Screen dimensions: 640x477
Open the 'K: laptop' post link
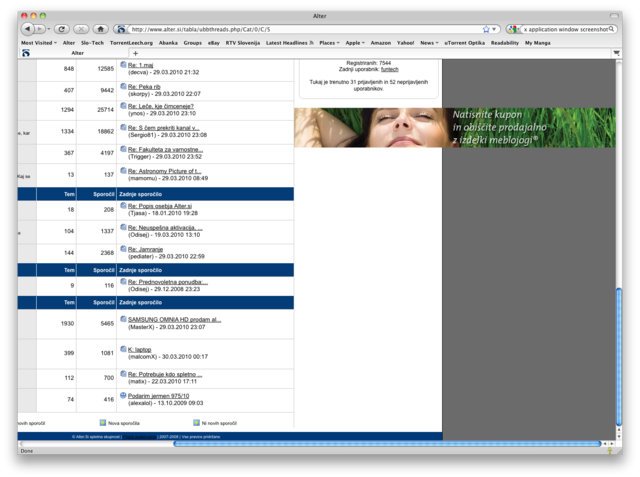tap(140, 350)
